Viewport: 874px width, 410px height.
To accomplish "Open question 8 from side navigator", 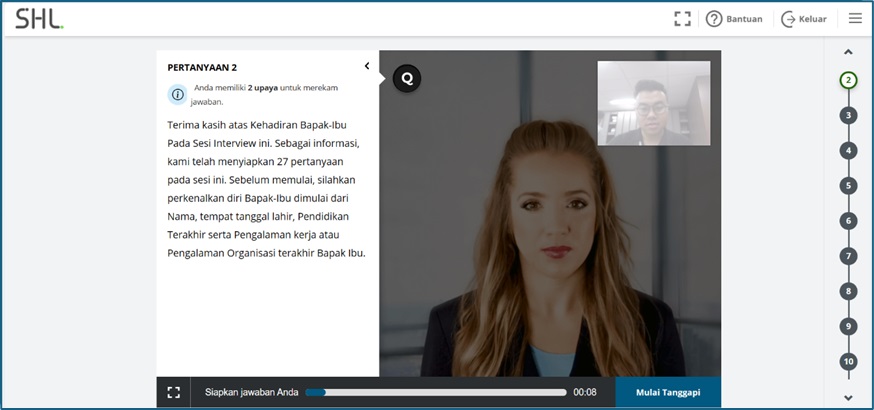I will 848,291.
